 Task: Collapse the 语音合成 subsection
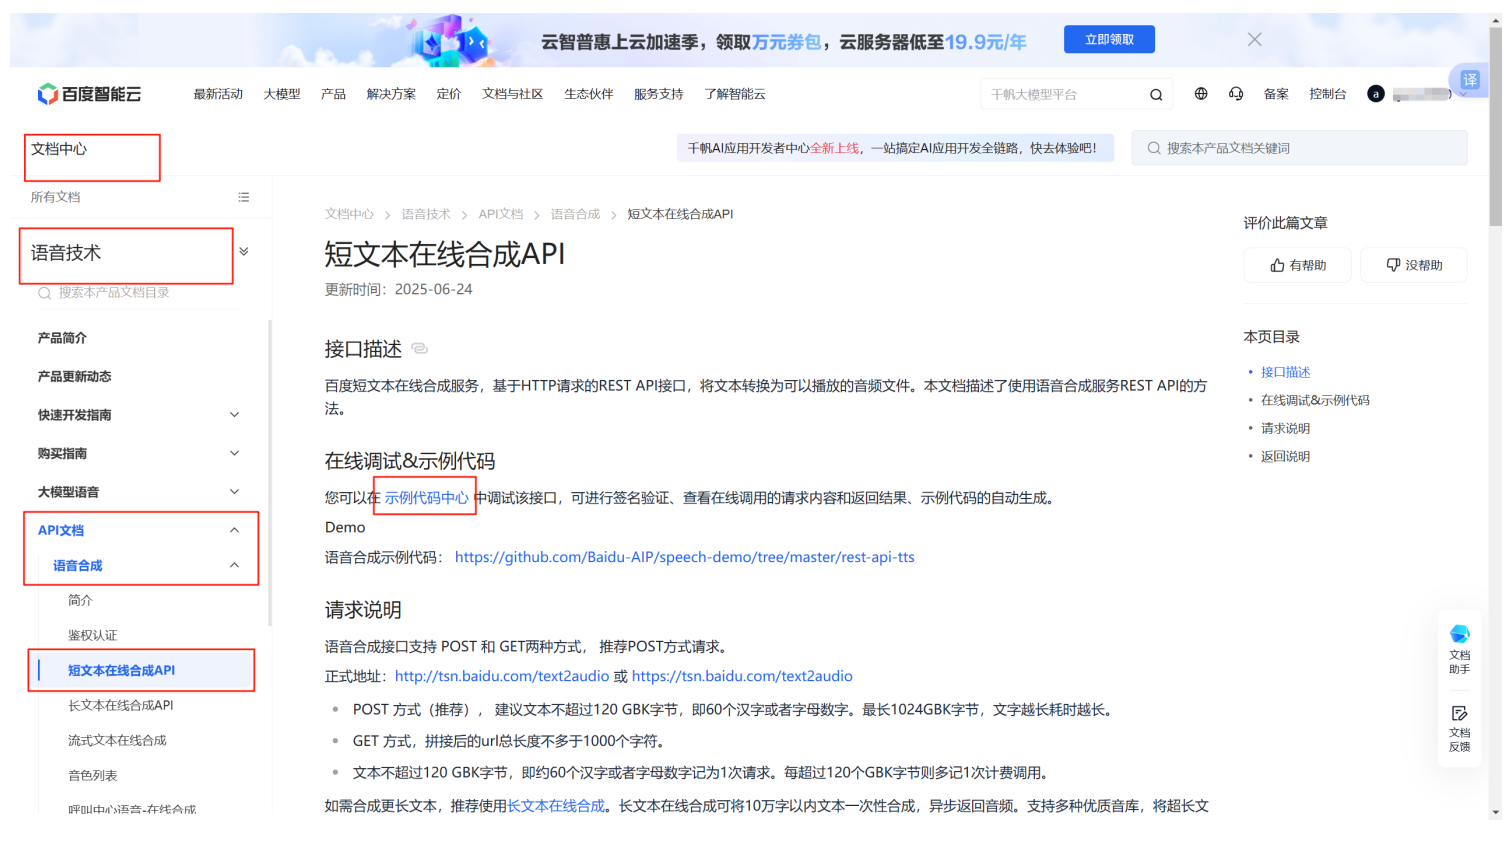tap(235, 565)
